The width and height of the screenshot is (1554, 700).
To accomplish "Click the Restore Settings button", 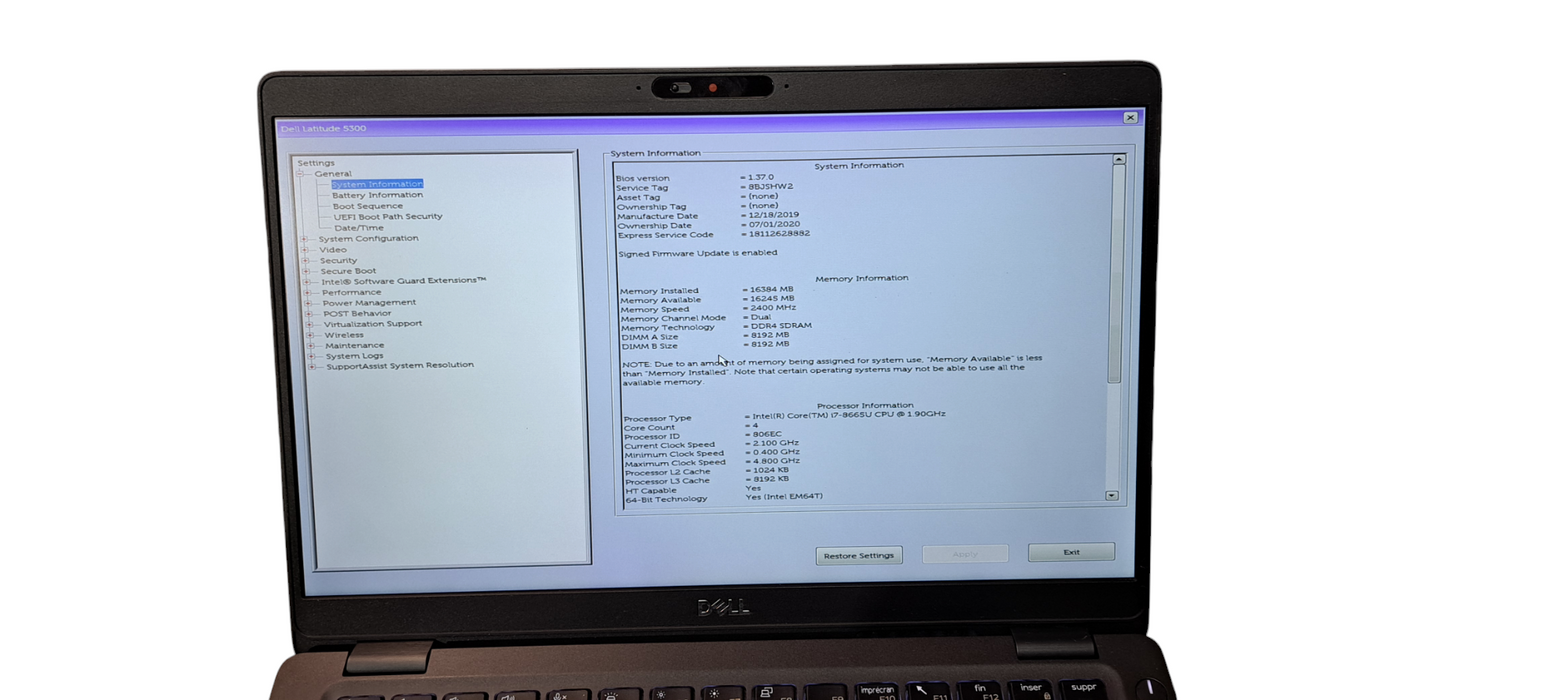I will click(858, 556).
